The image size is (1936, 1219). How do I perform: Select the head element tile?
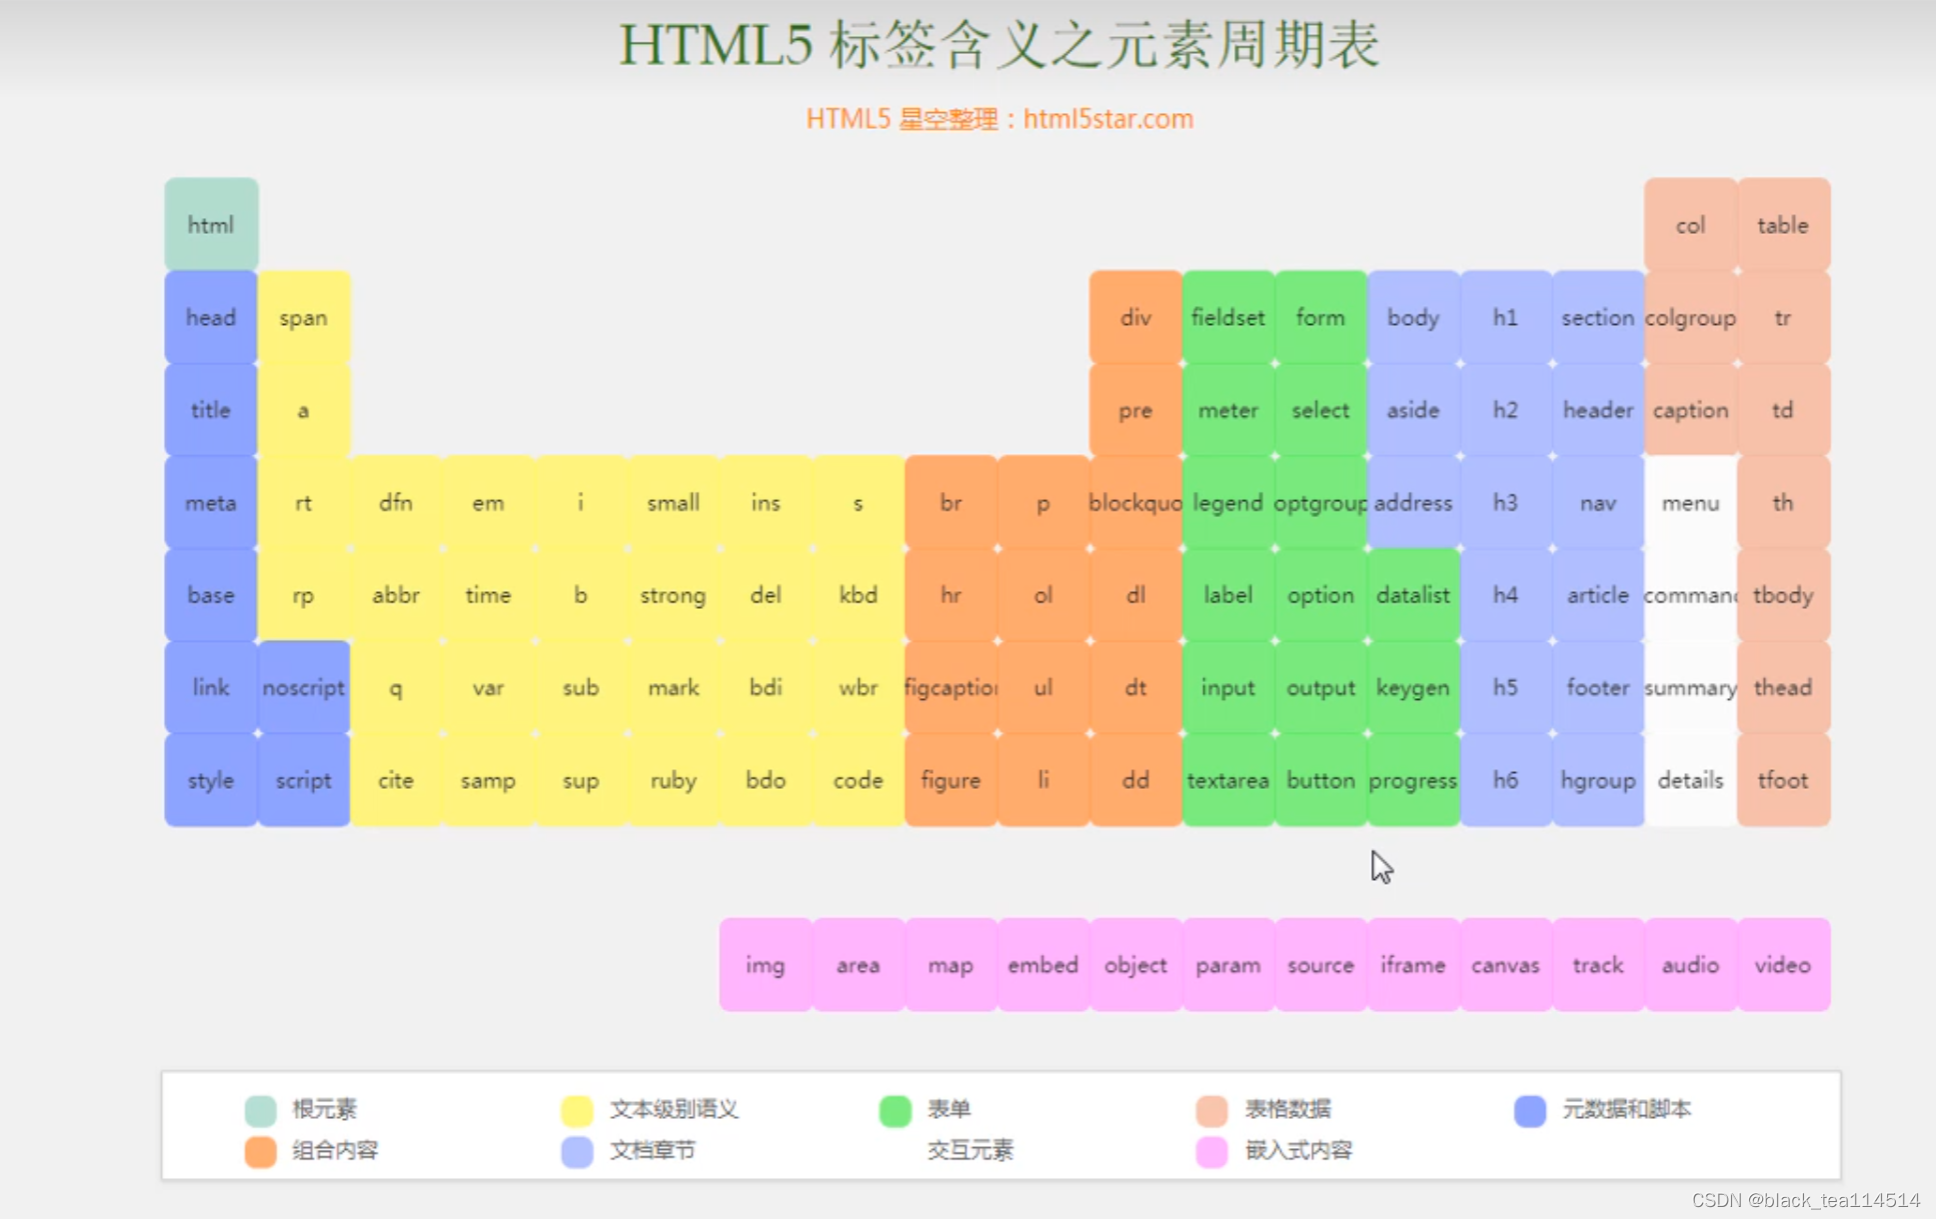[211, 317]
